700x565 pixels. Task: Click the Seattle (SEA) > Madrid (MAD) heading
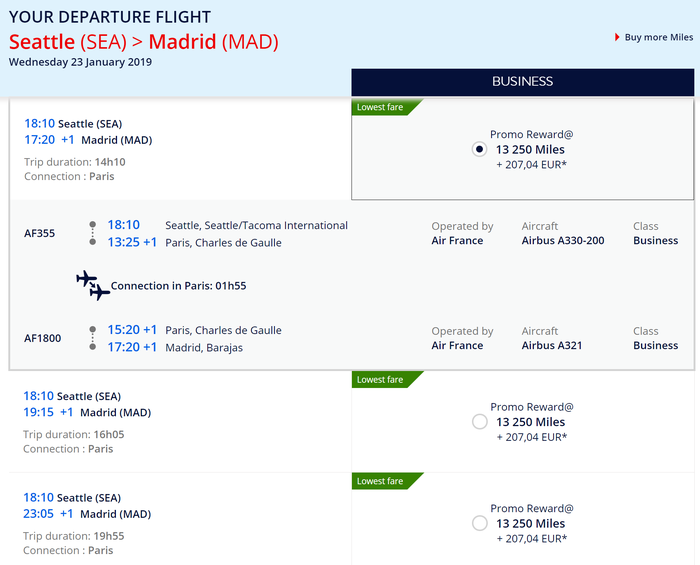click(x=144, y=42)
